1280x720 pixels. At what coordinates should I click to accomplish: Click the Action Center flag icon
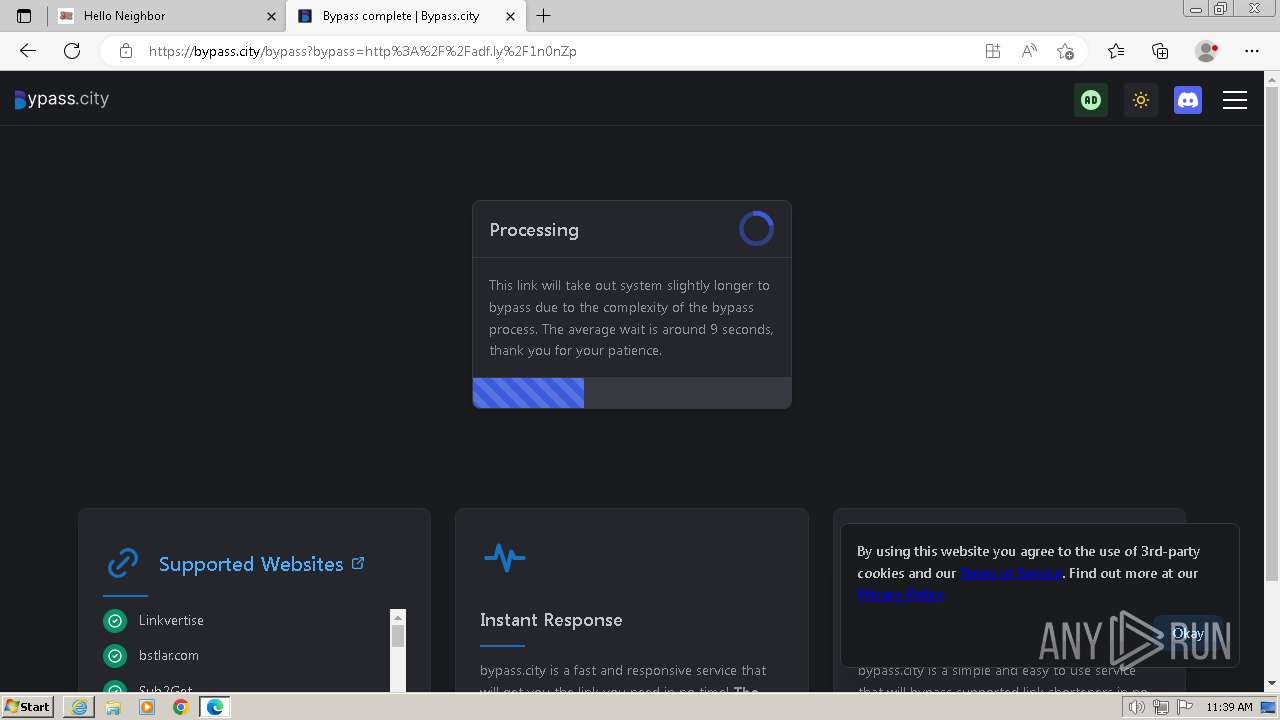click(1185, 707)
